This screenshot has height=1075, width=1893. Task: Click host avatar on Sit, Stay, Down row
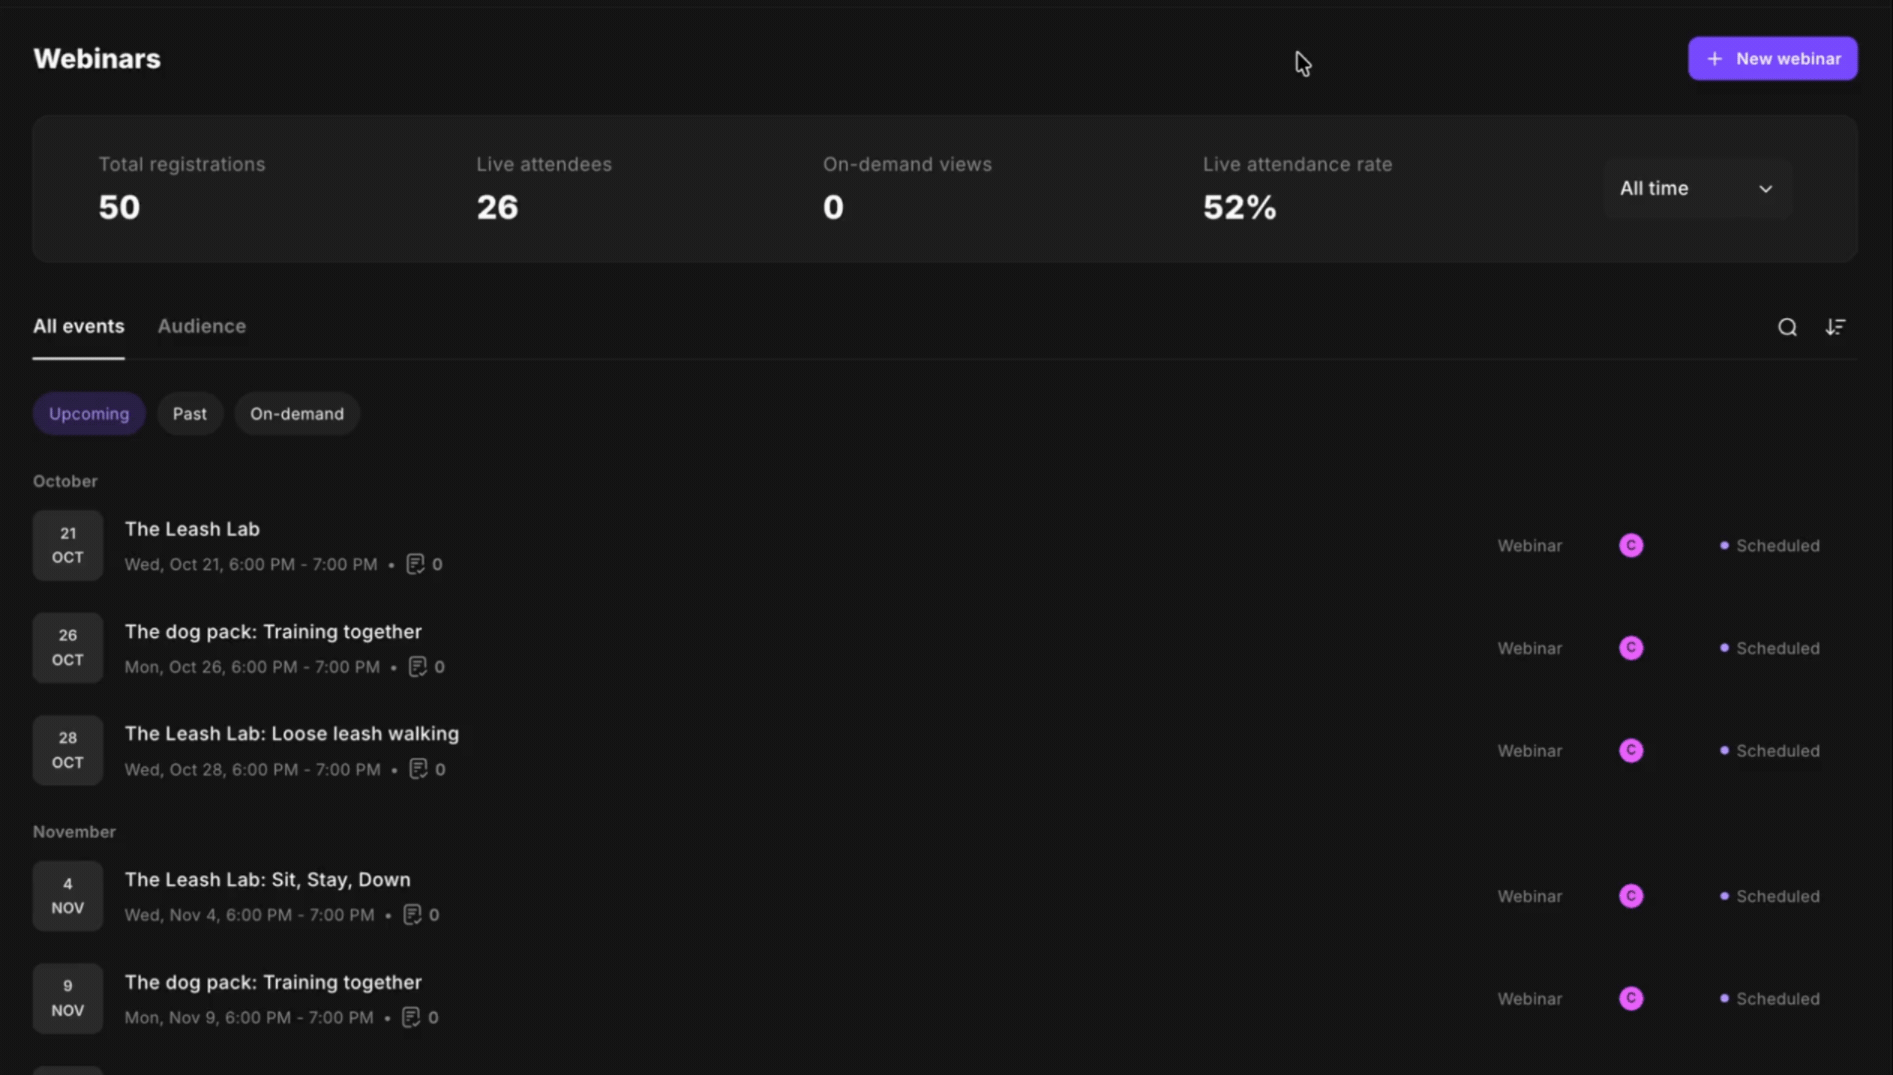click(x=1631, y=896)
